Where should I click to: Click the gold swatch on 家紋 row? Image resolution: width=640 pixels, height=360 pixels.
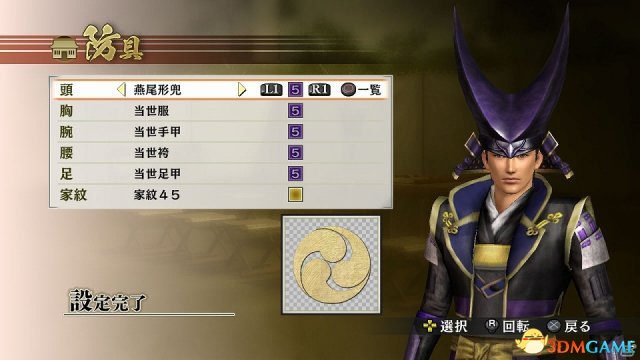(x=295, y=195)
